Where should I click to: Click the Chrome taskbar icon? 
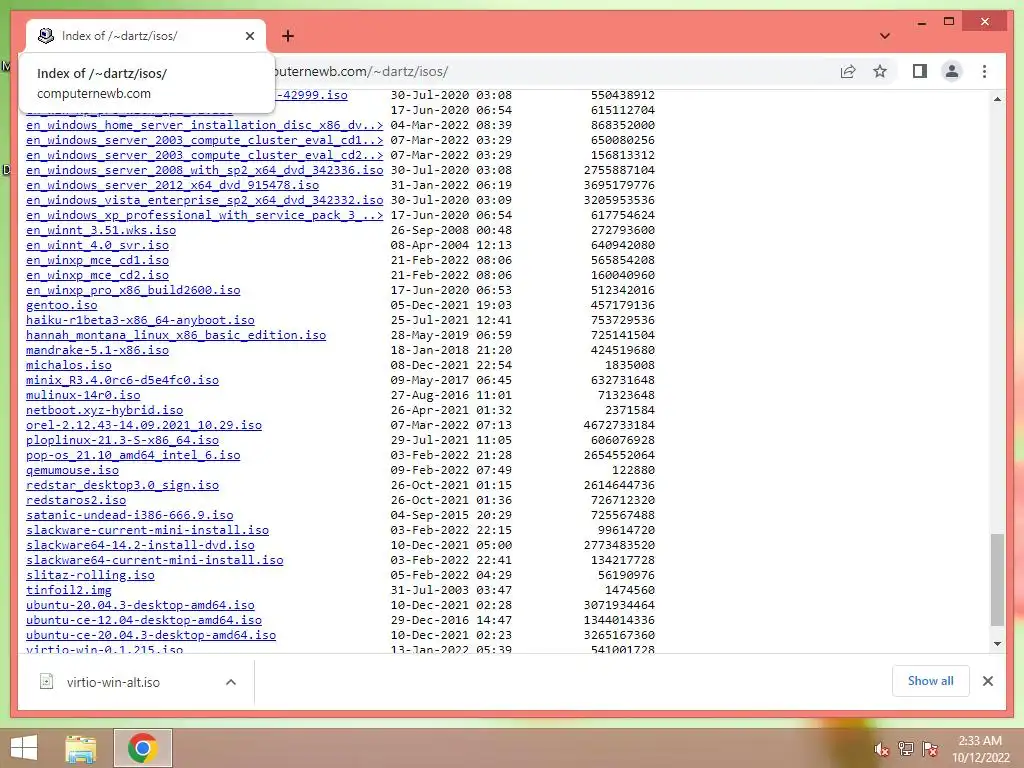coord(142,748)
